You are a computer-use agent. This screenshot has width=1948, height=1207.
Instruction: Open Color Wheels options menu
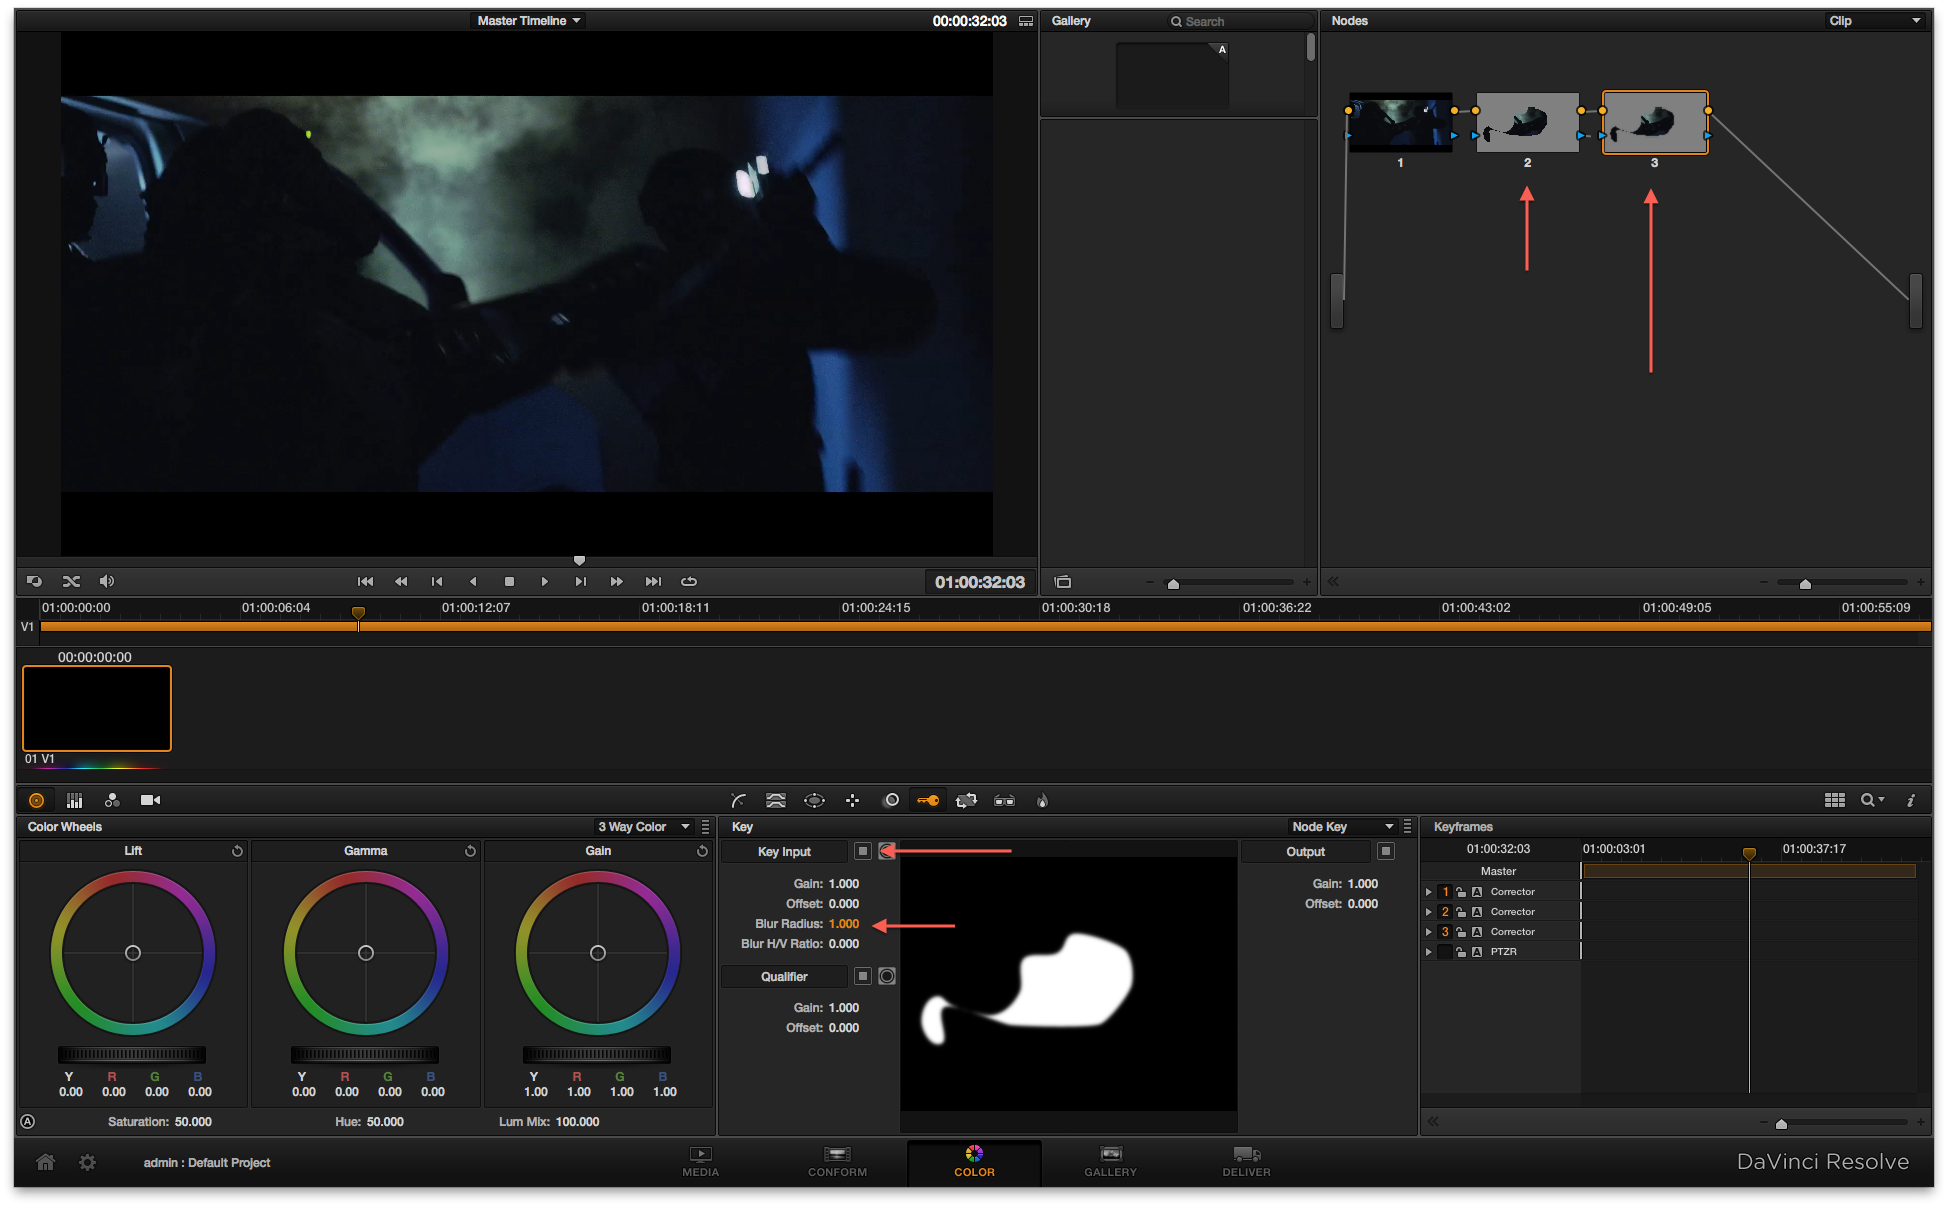(x=706, y=827)
